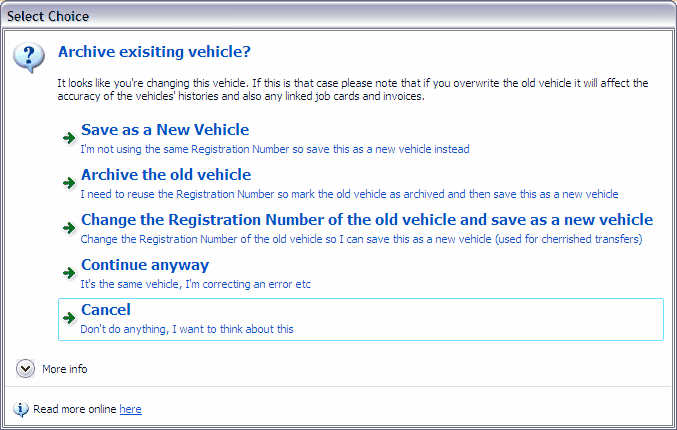Click the info icon beside Read more online
Image resolution: width=677 pixels, height=430 pixels.
[x=21, y=409]
